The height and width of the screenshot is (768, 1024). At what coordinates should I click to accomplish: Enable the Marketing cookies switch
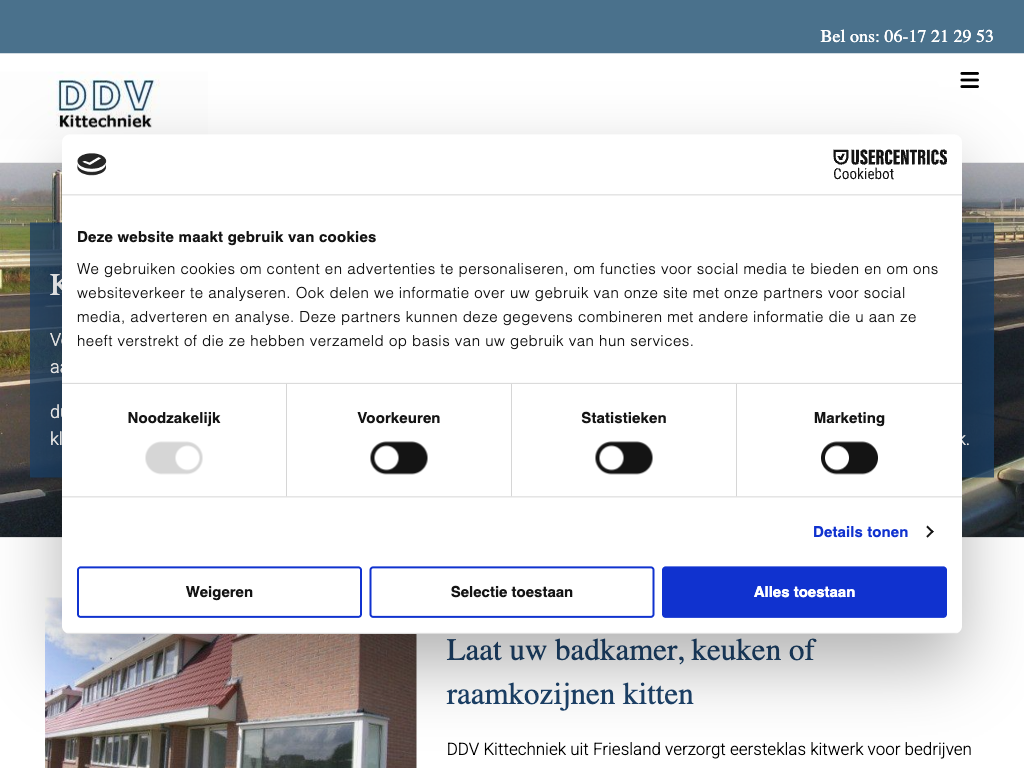tap(849, 459)
